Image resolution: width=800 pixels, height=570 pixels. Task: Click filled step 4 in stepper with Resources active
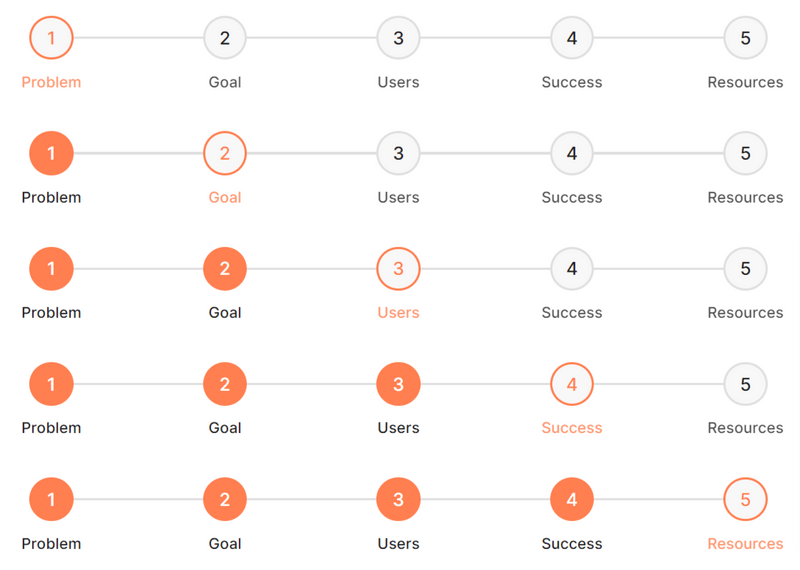(572, 500)
